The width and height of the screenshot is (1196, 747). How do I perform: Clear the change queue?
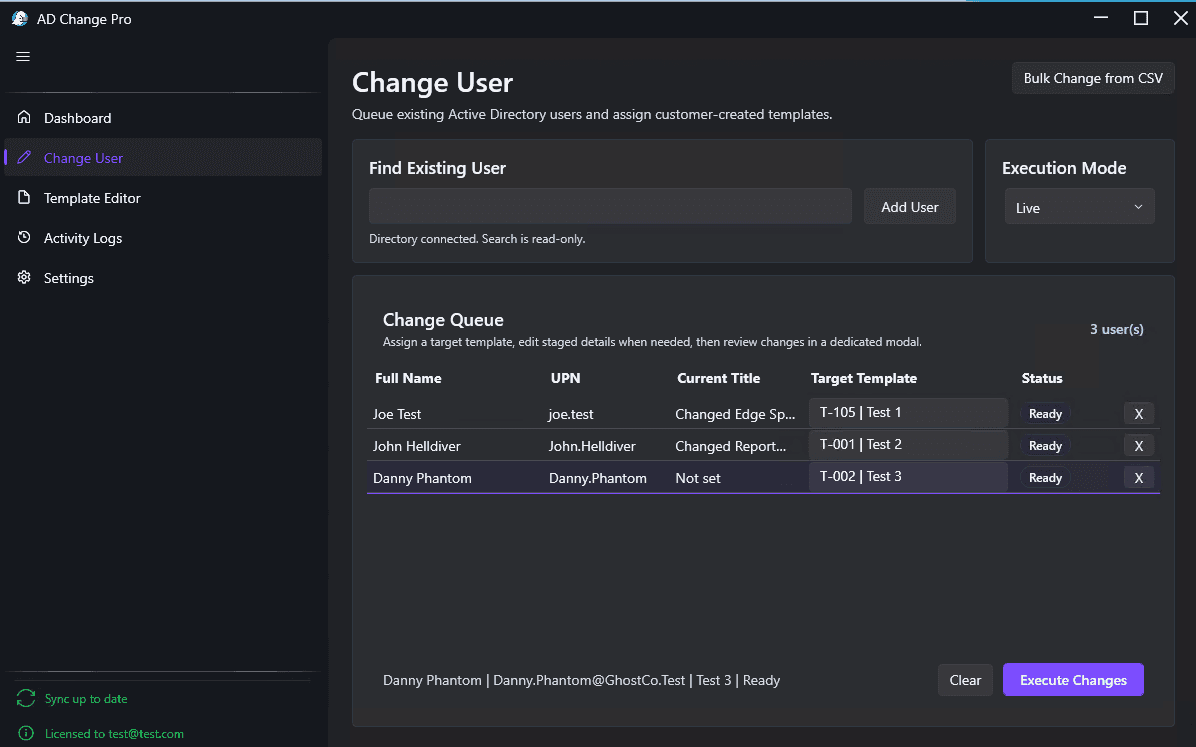(965, 680)
